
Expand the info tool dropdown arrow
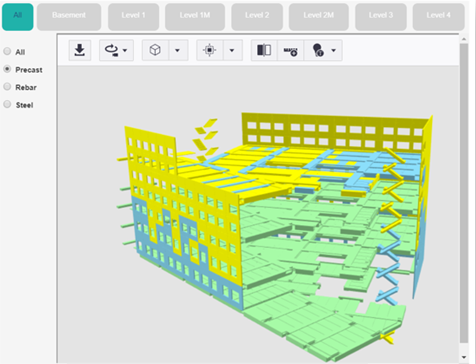click(x=334, y=50)
